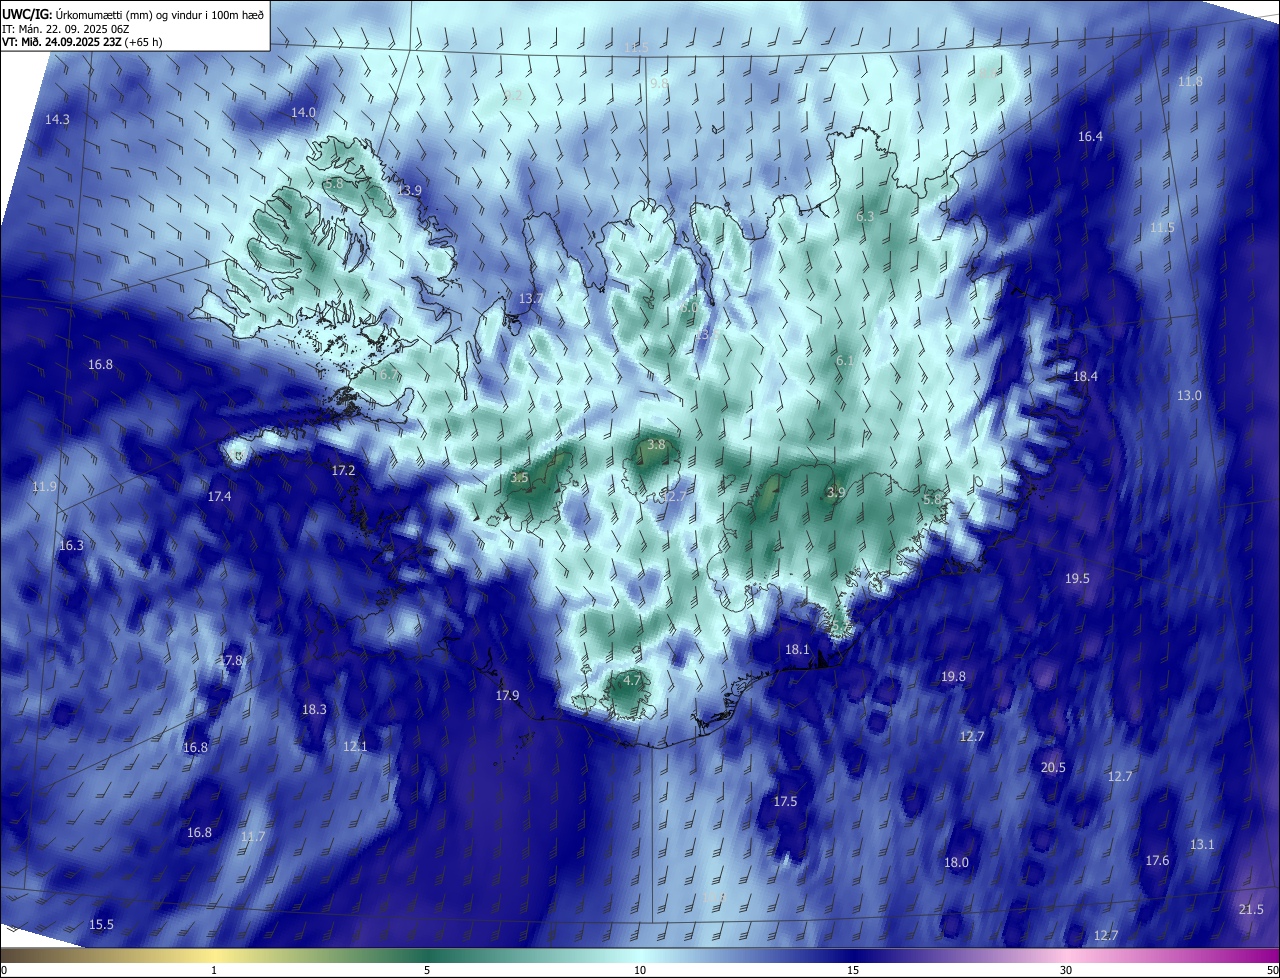Click the 20.5 value label
Viewport: 1280px width, 978px height.
point(1053,768)
